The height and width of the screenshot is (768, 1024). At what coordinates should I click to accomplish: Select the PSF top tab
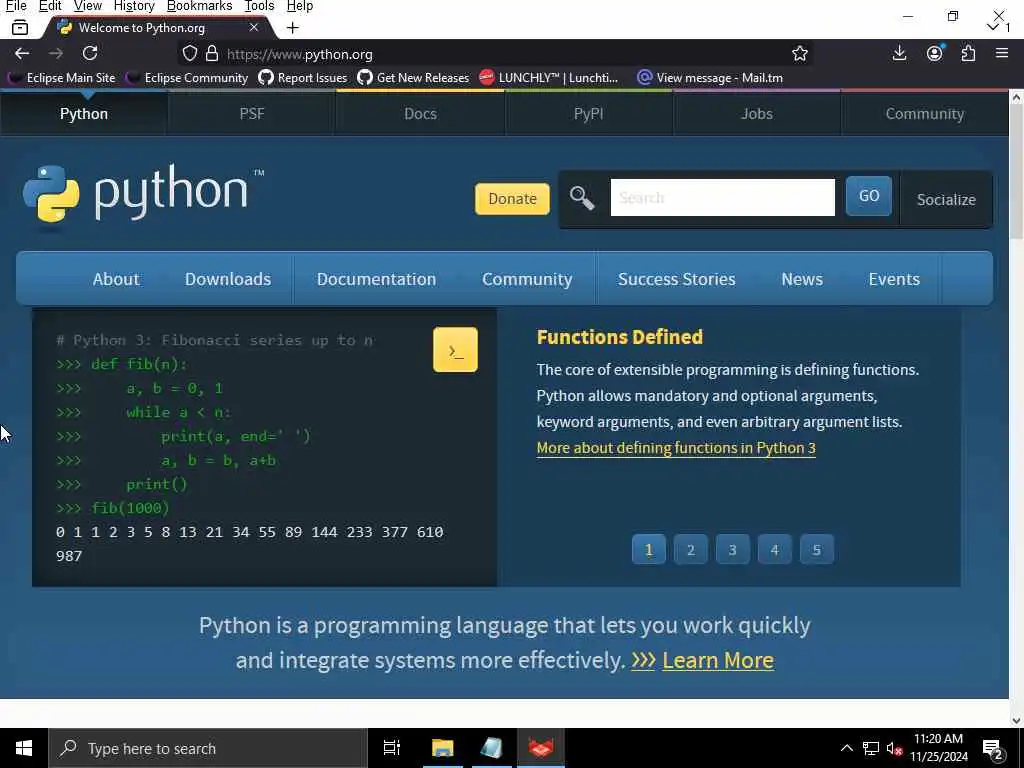(x=252, y=114)
